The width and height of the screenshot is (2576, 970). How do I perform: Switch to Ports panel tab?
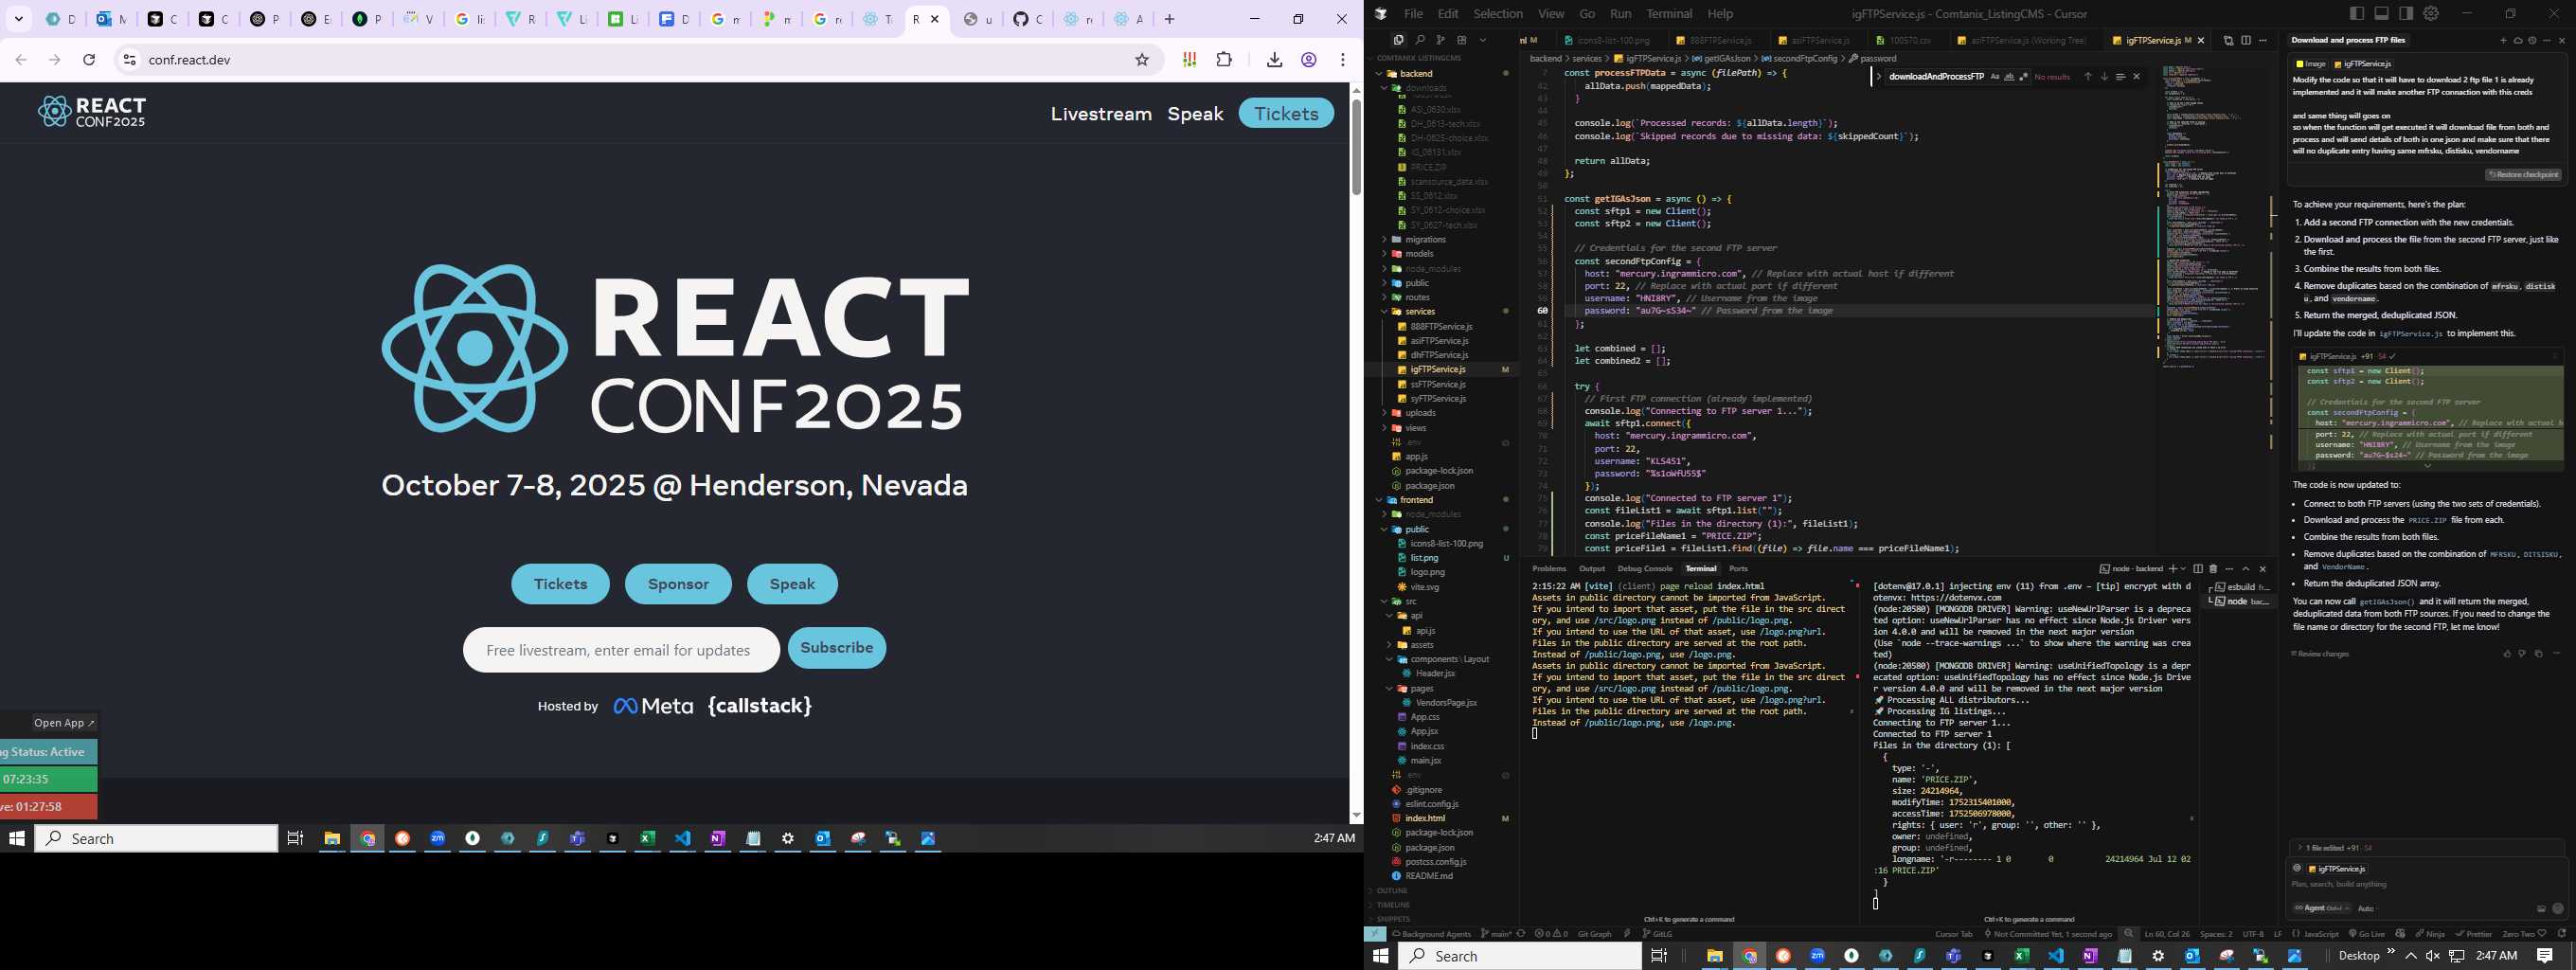[x=1738, y=568]
